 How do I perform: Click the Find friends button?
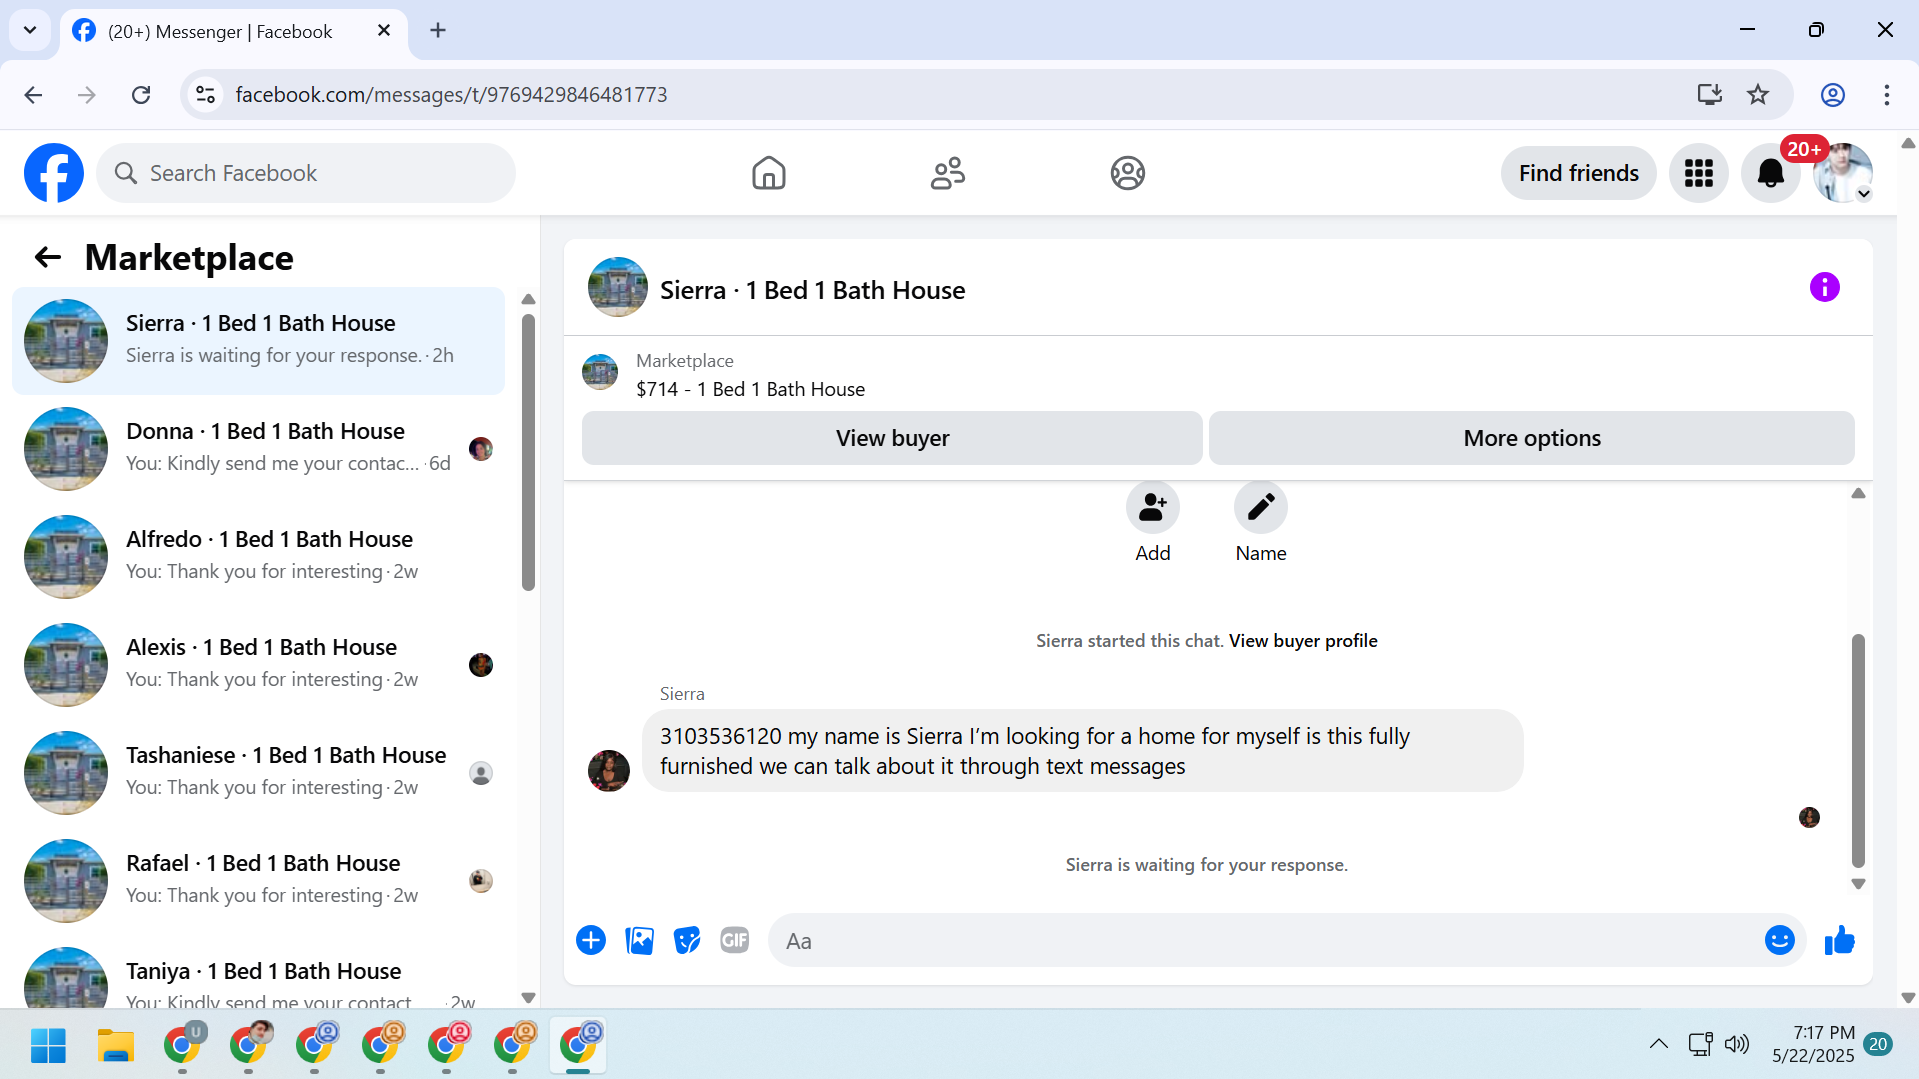(x=1578, y=173)
